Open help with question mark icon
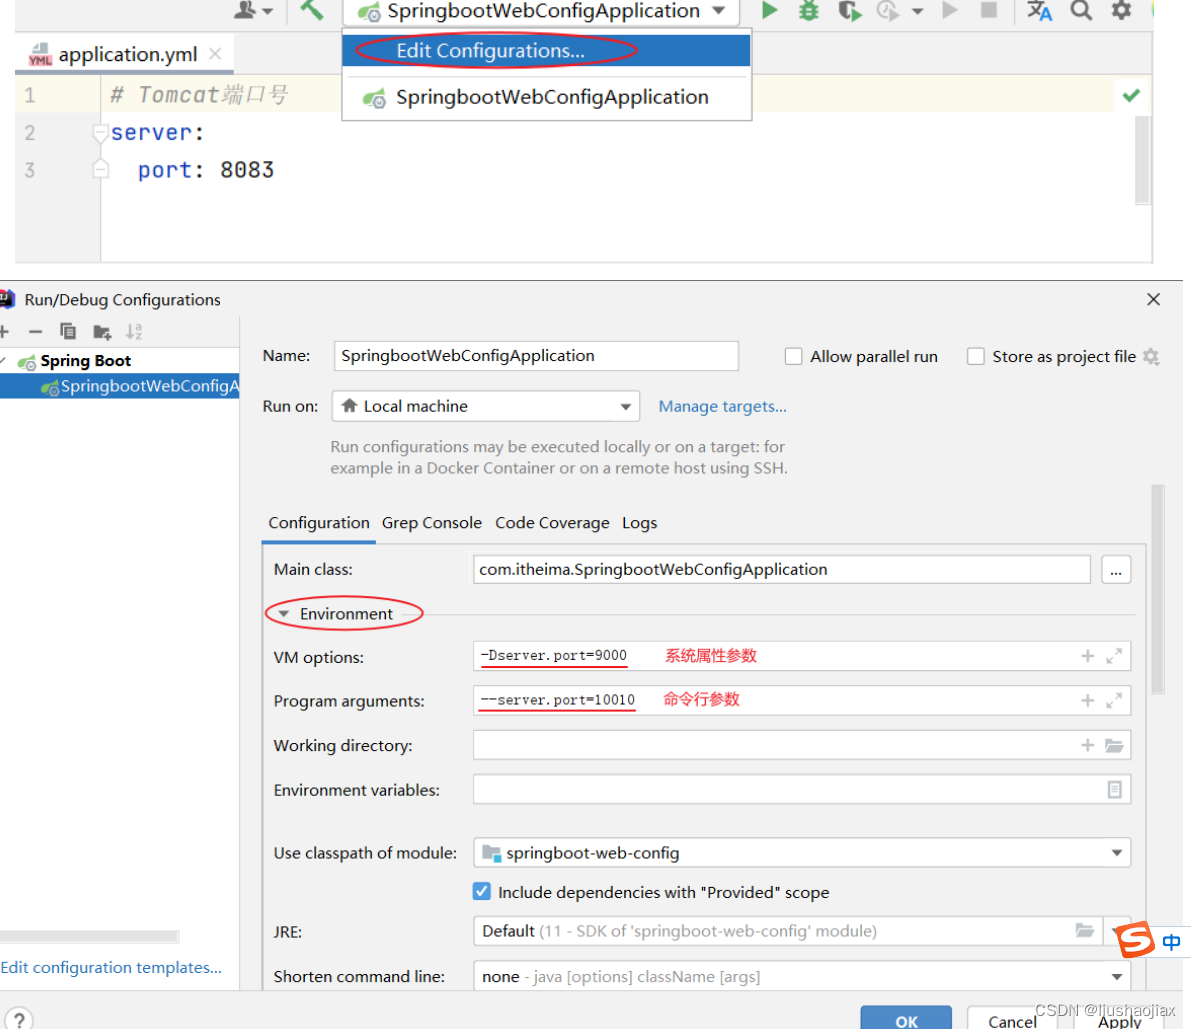 (19, 1019)
